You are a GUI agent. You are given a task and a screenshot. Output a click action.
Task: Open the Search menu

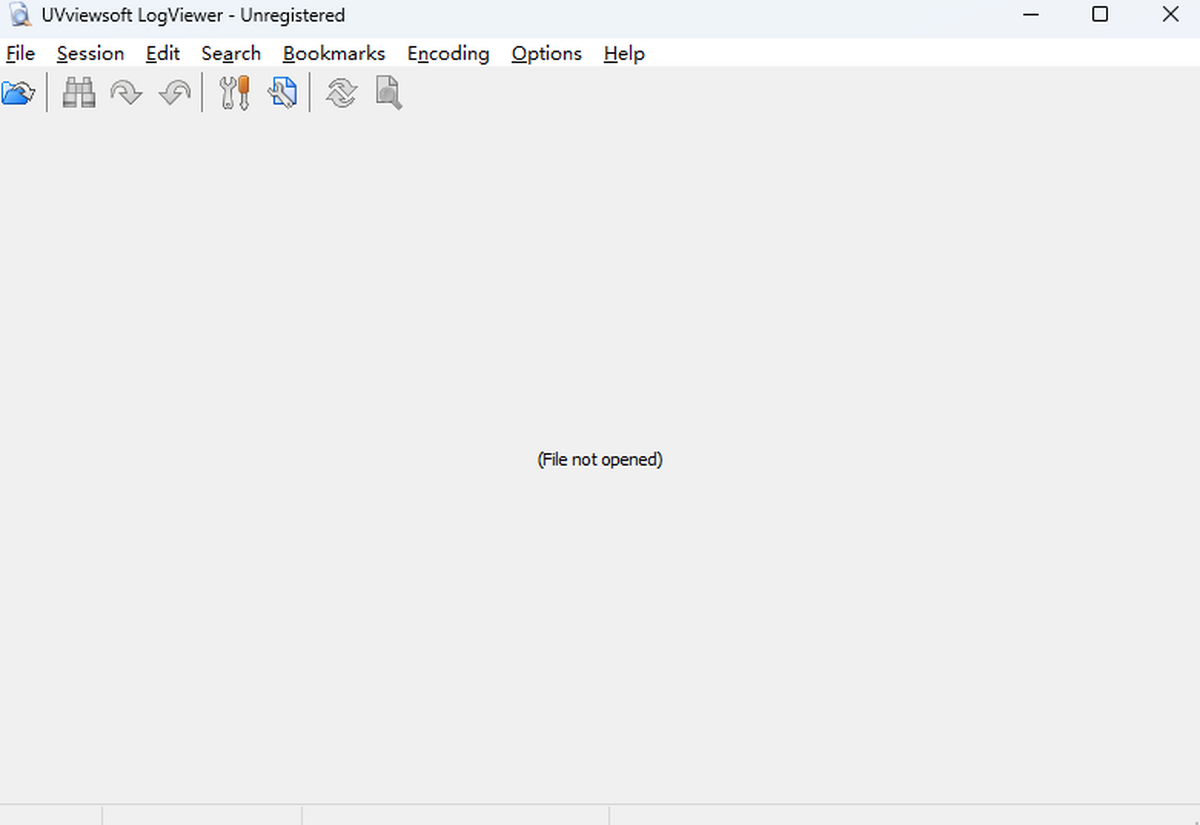click(231, 53)
